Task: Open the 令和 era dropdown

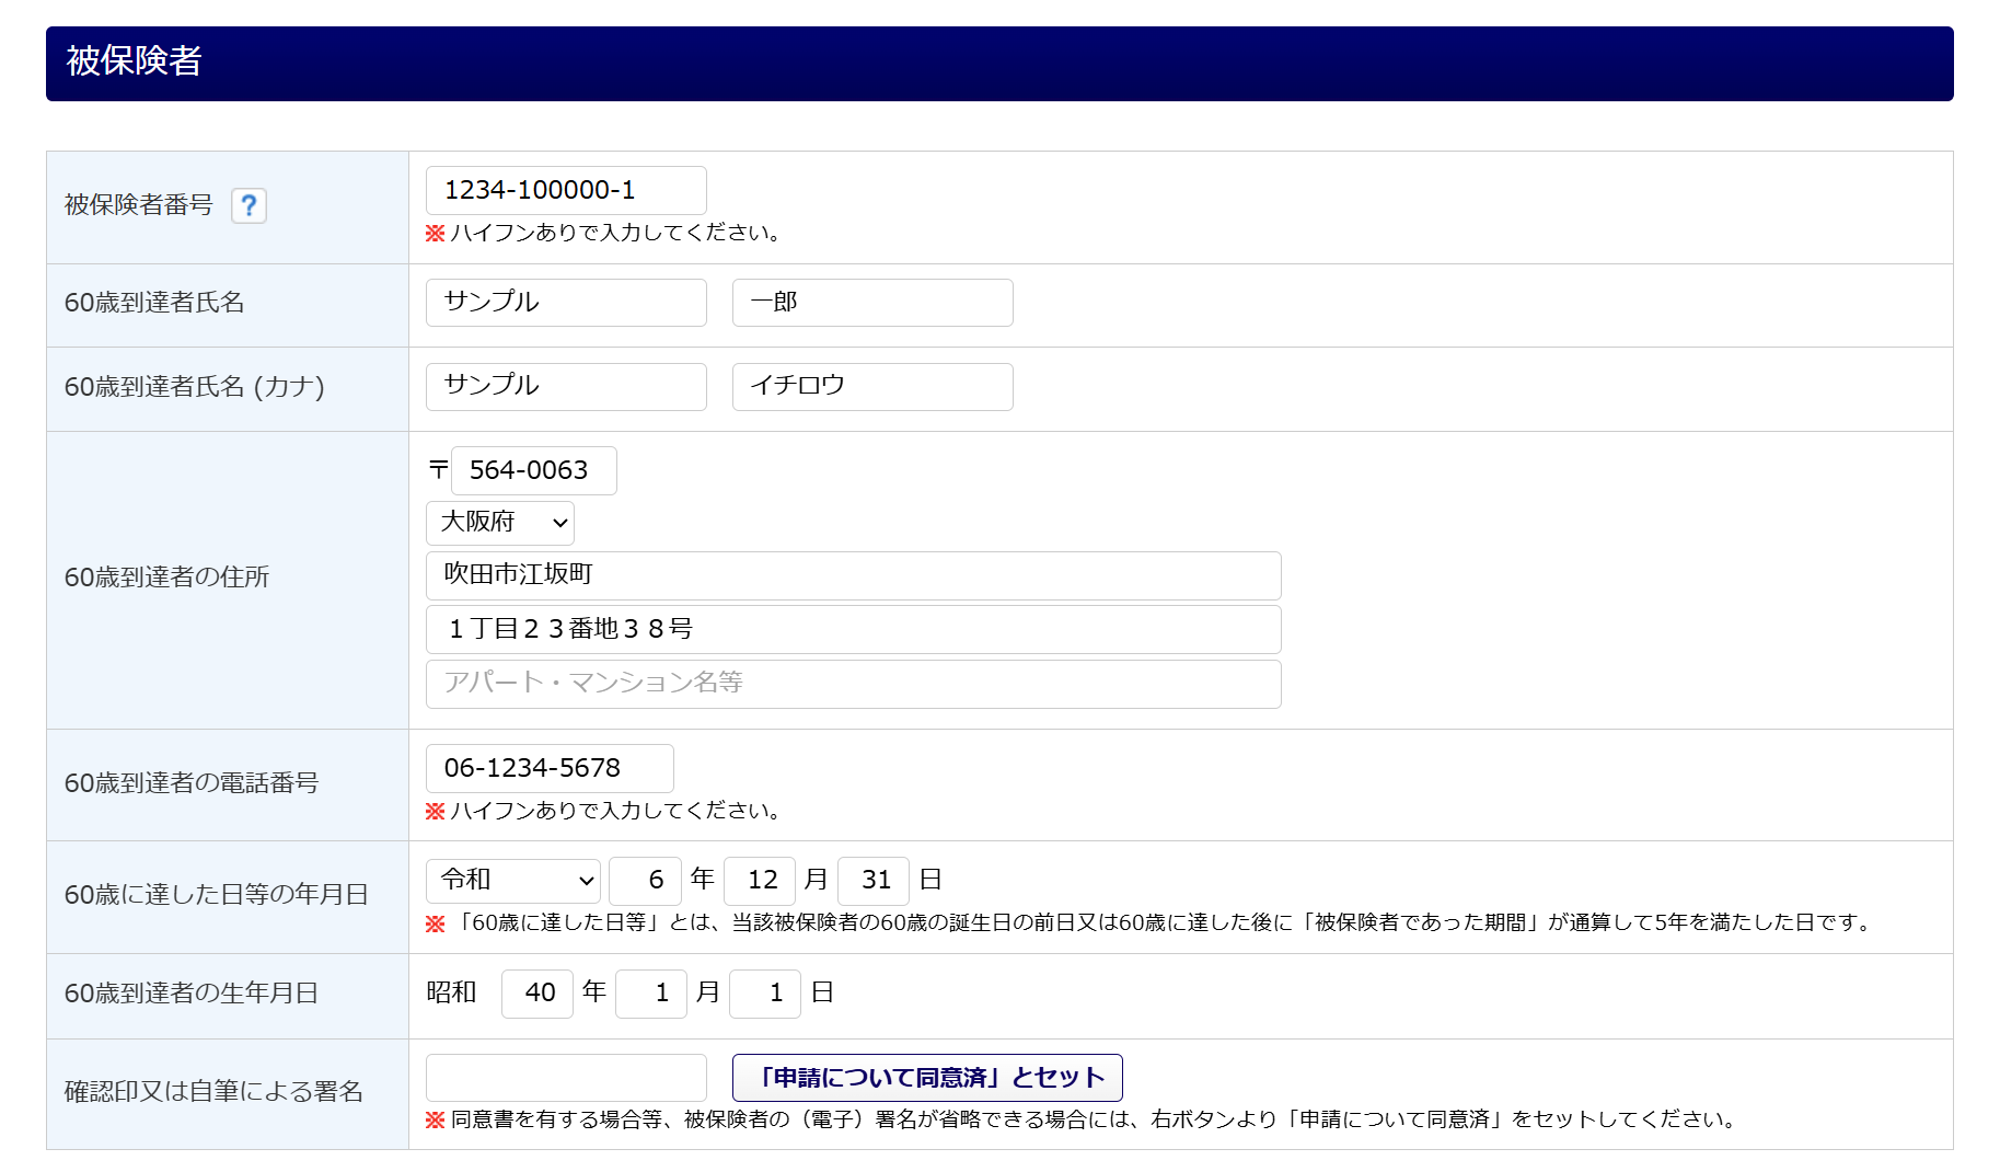Action: click(513, 880)
